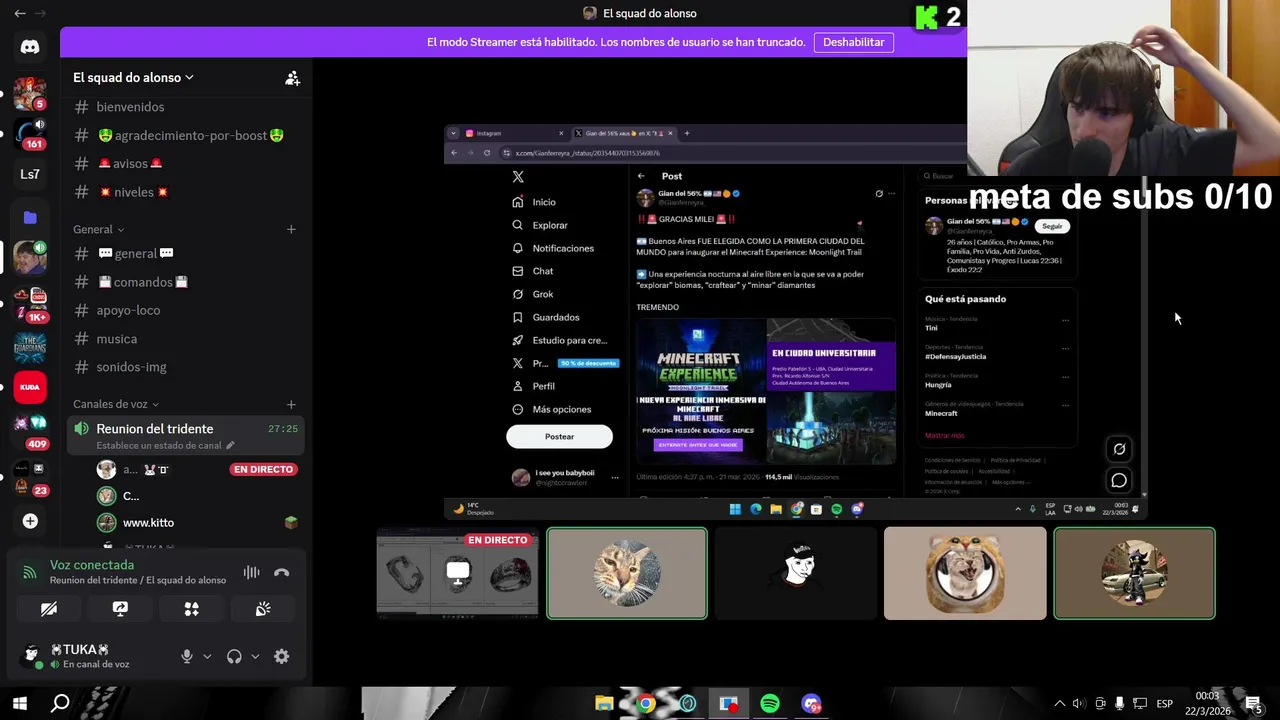Open microphone input options chevron
The height and width of the screenshot is (720, 1280).
point(207,656)
